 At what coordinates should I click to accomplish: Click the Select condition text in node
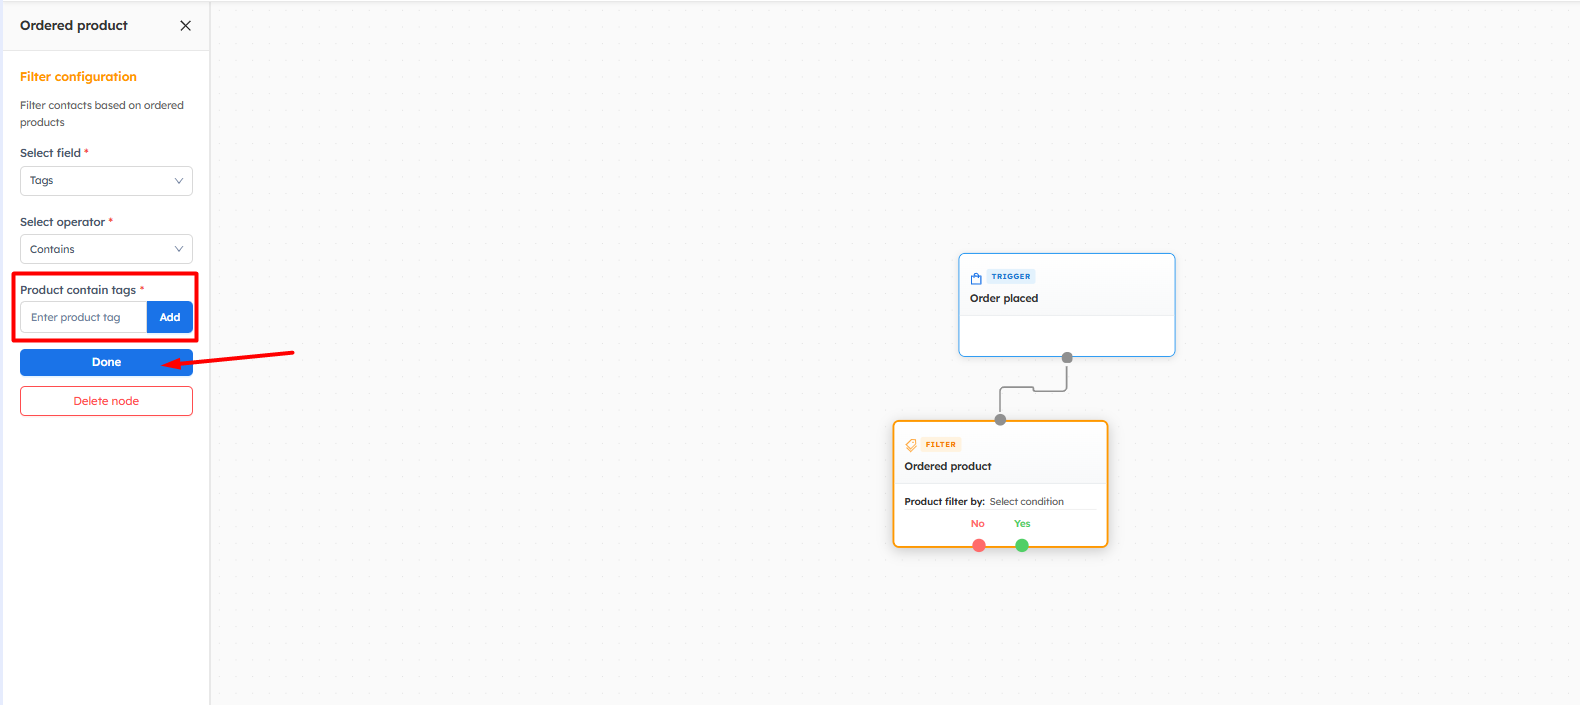[x=1026, y=502]
